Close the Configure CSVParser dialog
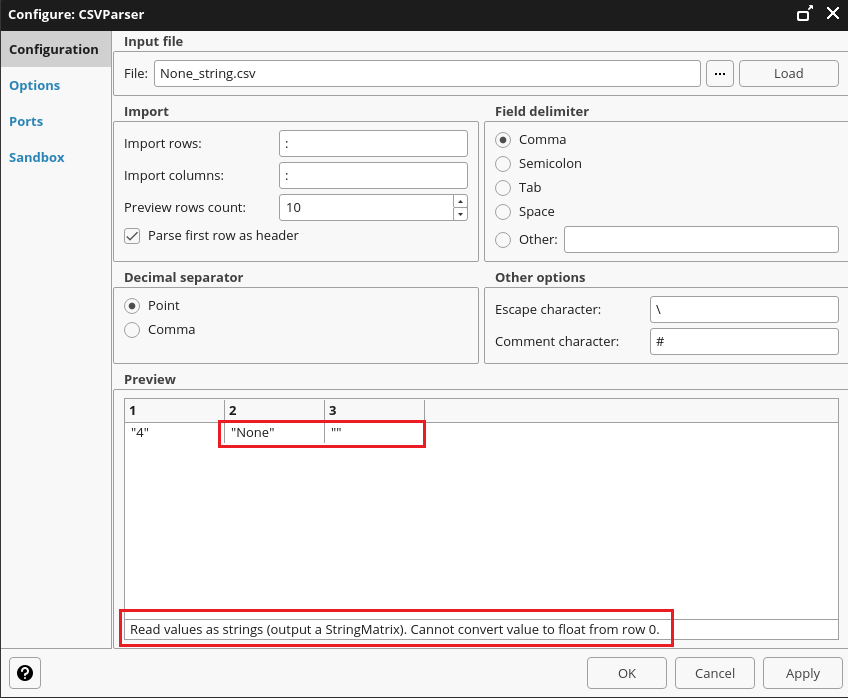 pyautogui.click(x=833, y=14)
